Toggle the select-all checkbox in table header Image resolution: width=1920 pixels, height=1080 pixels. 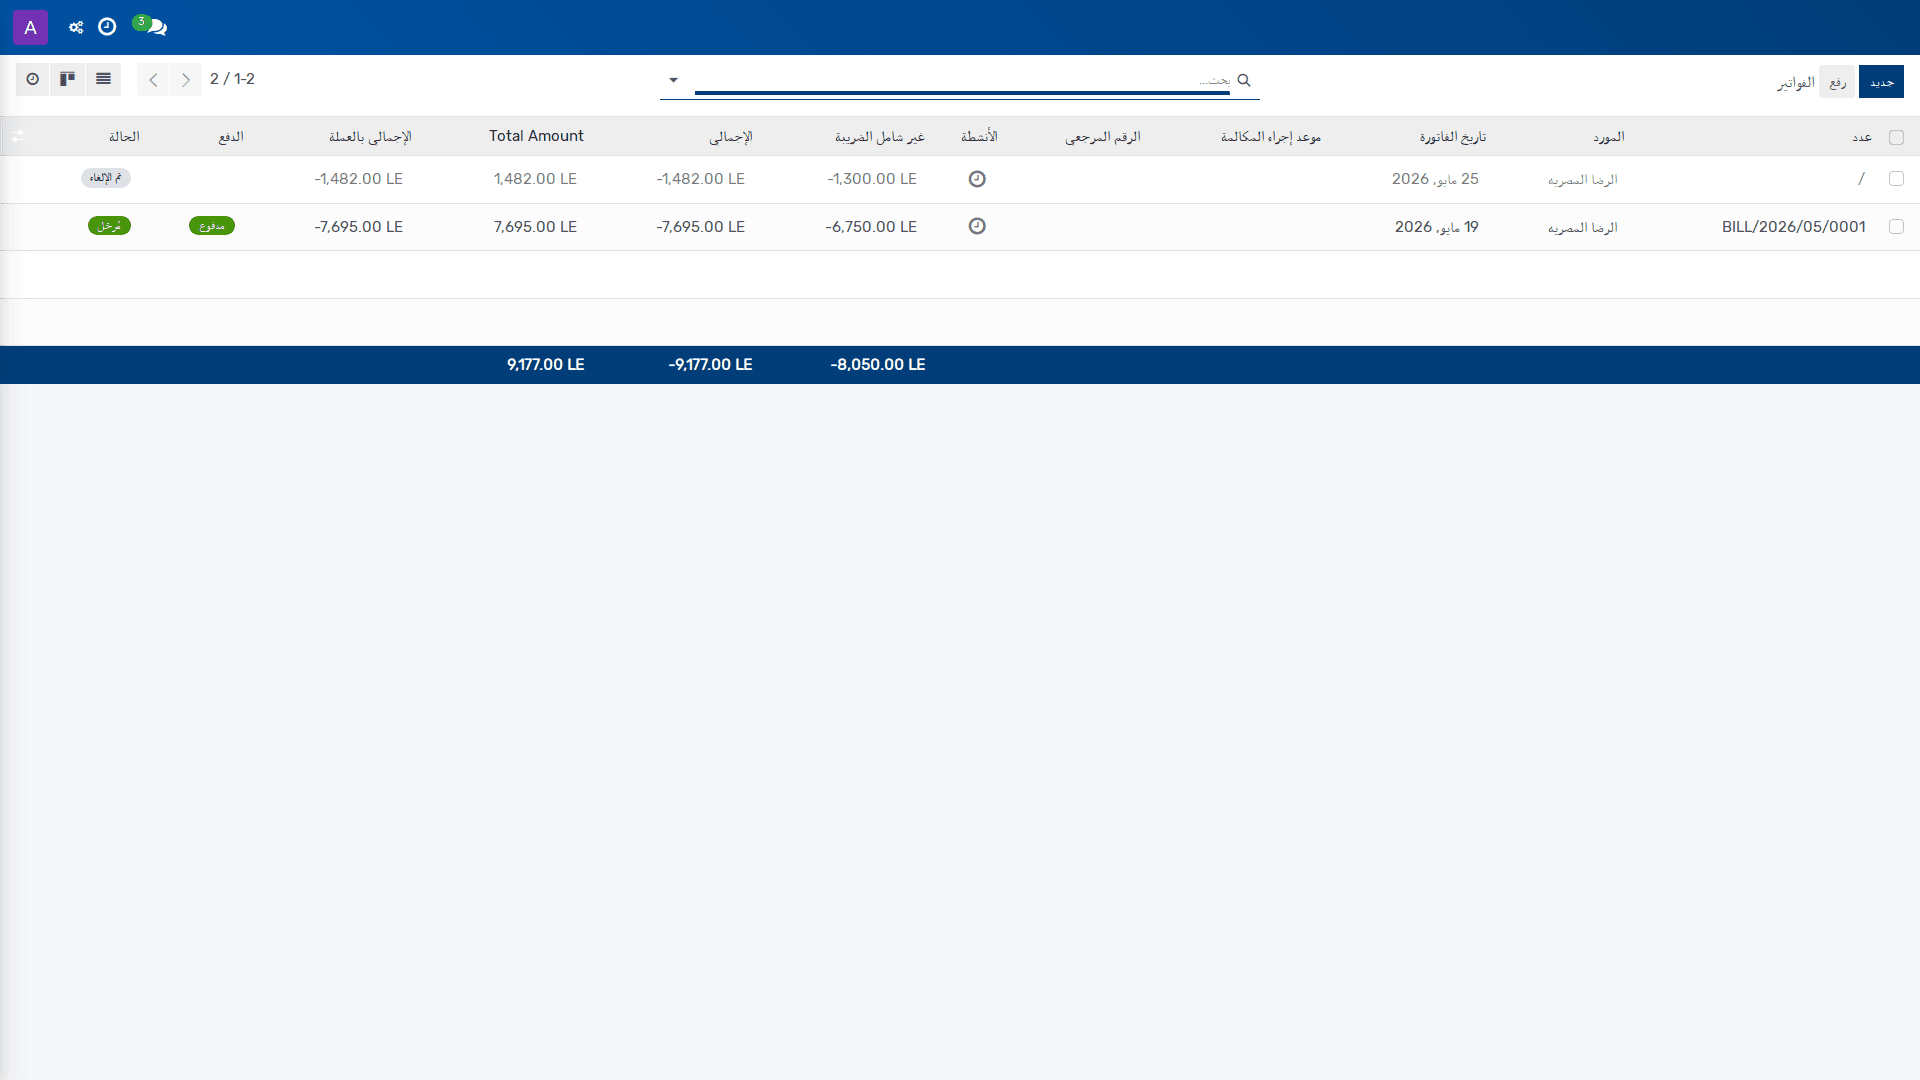pos(1896,137)
